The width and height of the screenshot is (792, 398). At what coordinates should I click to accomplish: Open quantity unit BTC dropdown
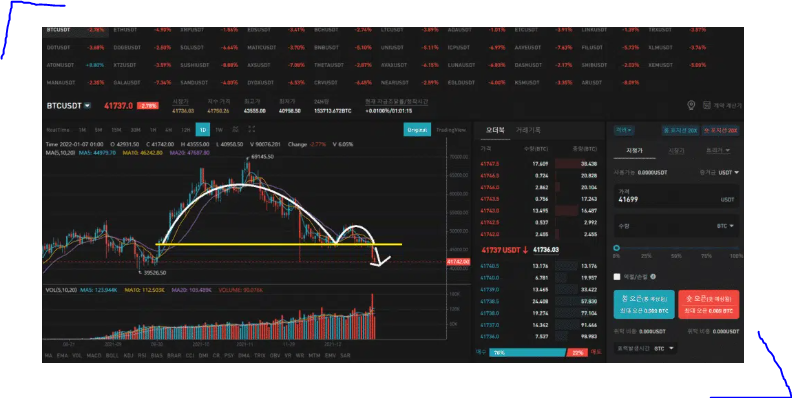[x=725, y=226]
